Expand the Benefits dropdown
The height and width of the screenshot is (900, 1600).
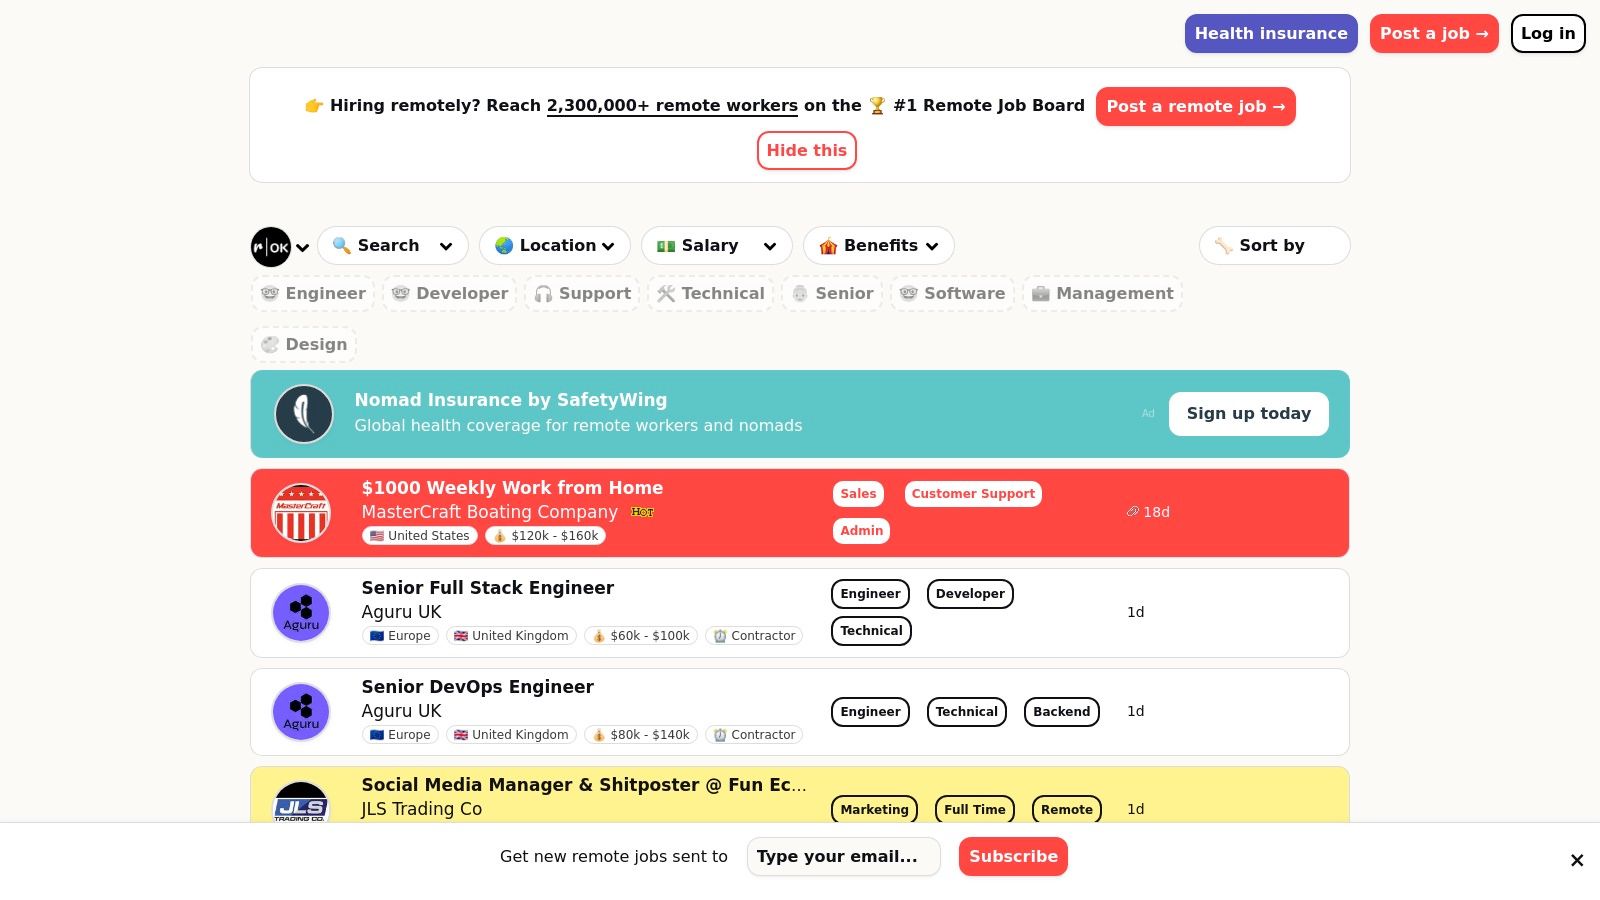(878, 246)
